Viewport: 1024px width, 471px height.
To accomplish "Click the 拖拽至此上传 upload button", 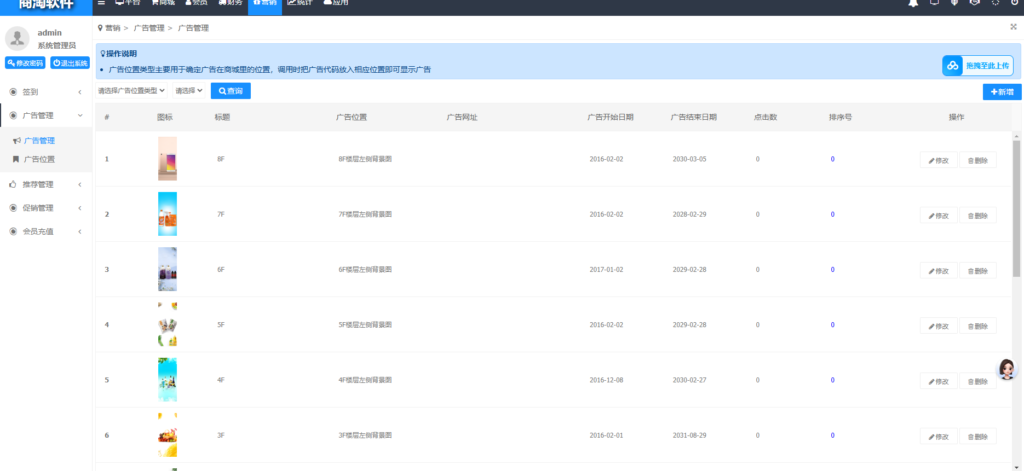I will click(978, 65).
